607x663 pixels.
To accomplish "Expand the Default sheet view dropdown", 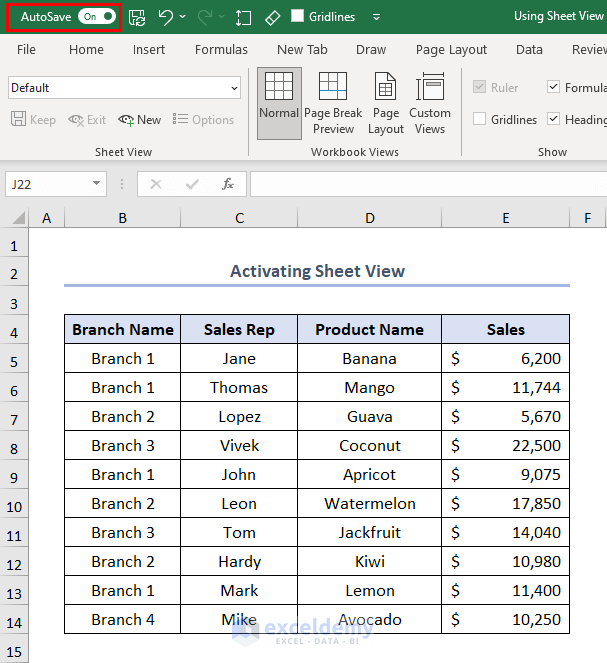I will pos(234,88).
